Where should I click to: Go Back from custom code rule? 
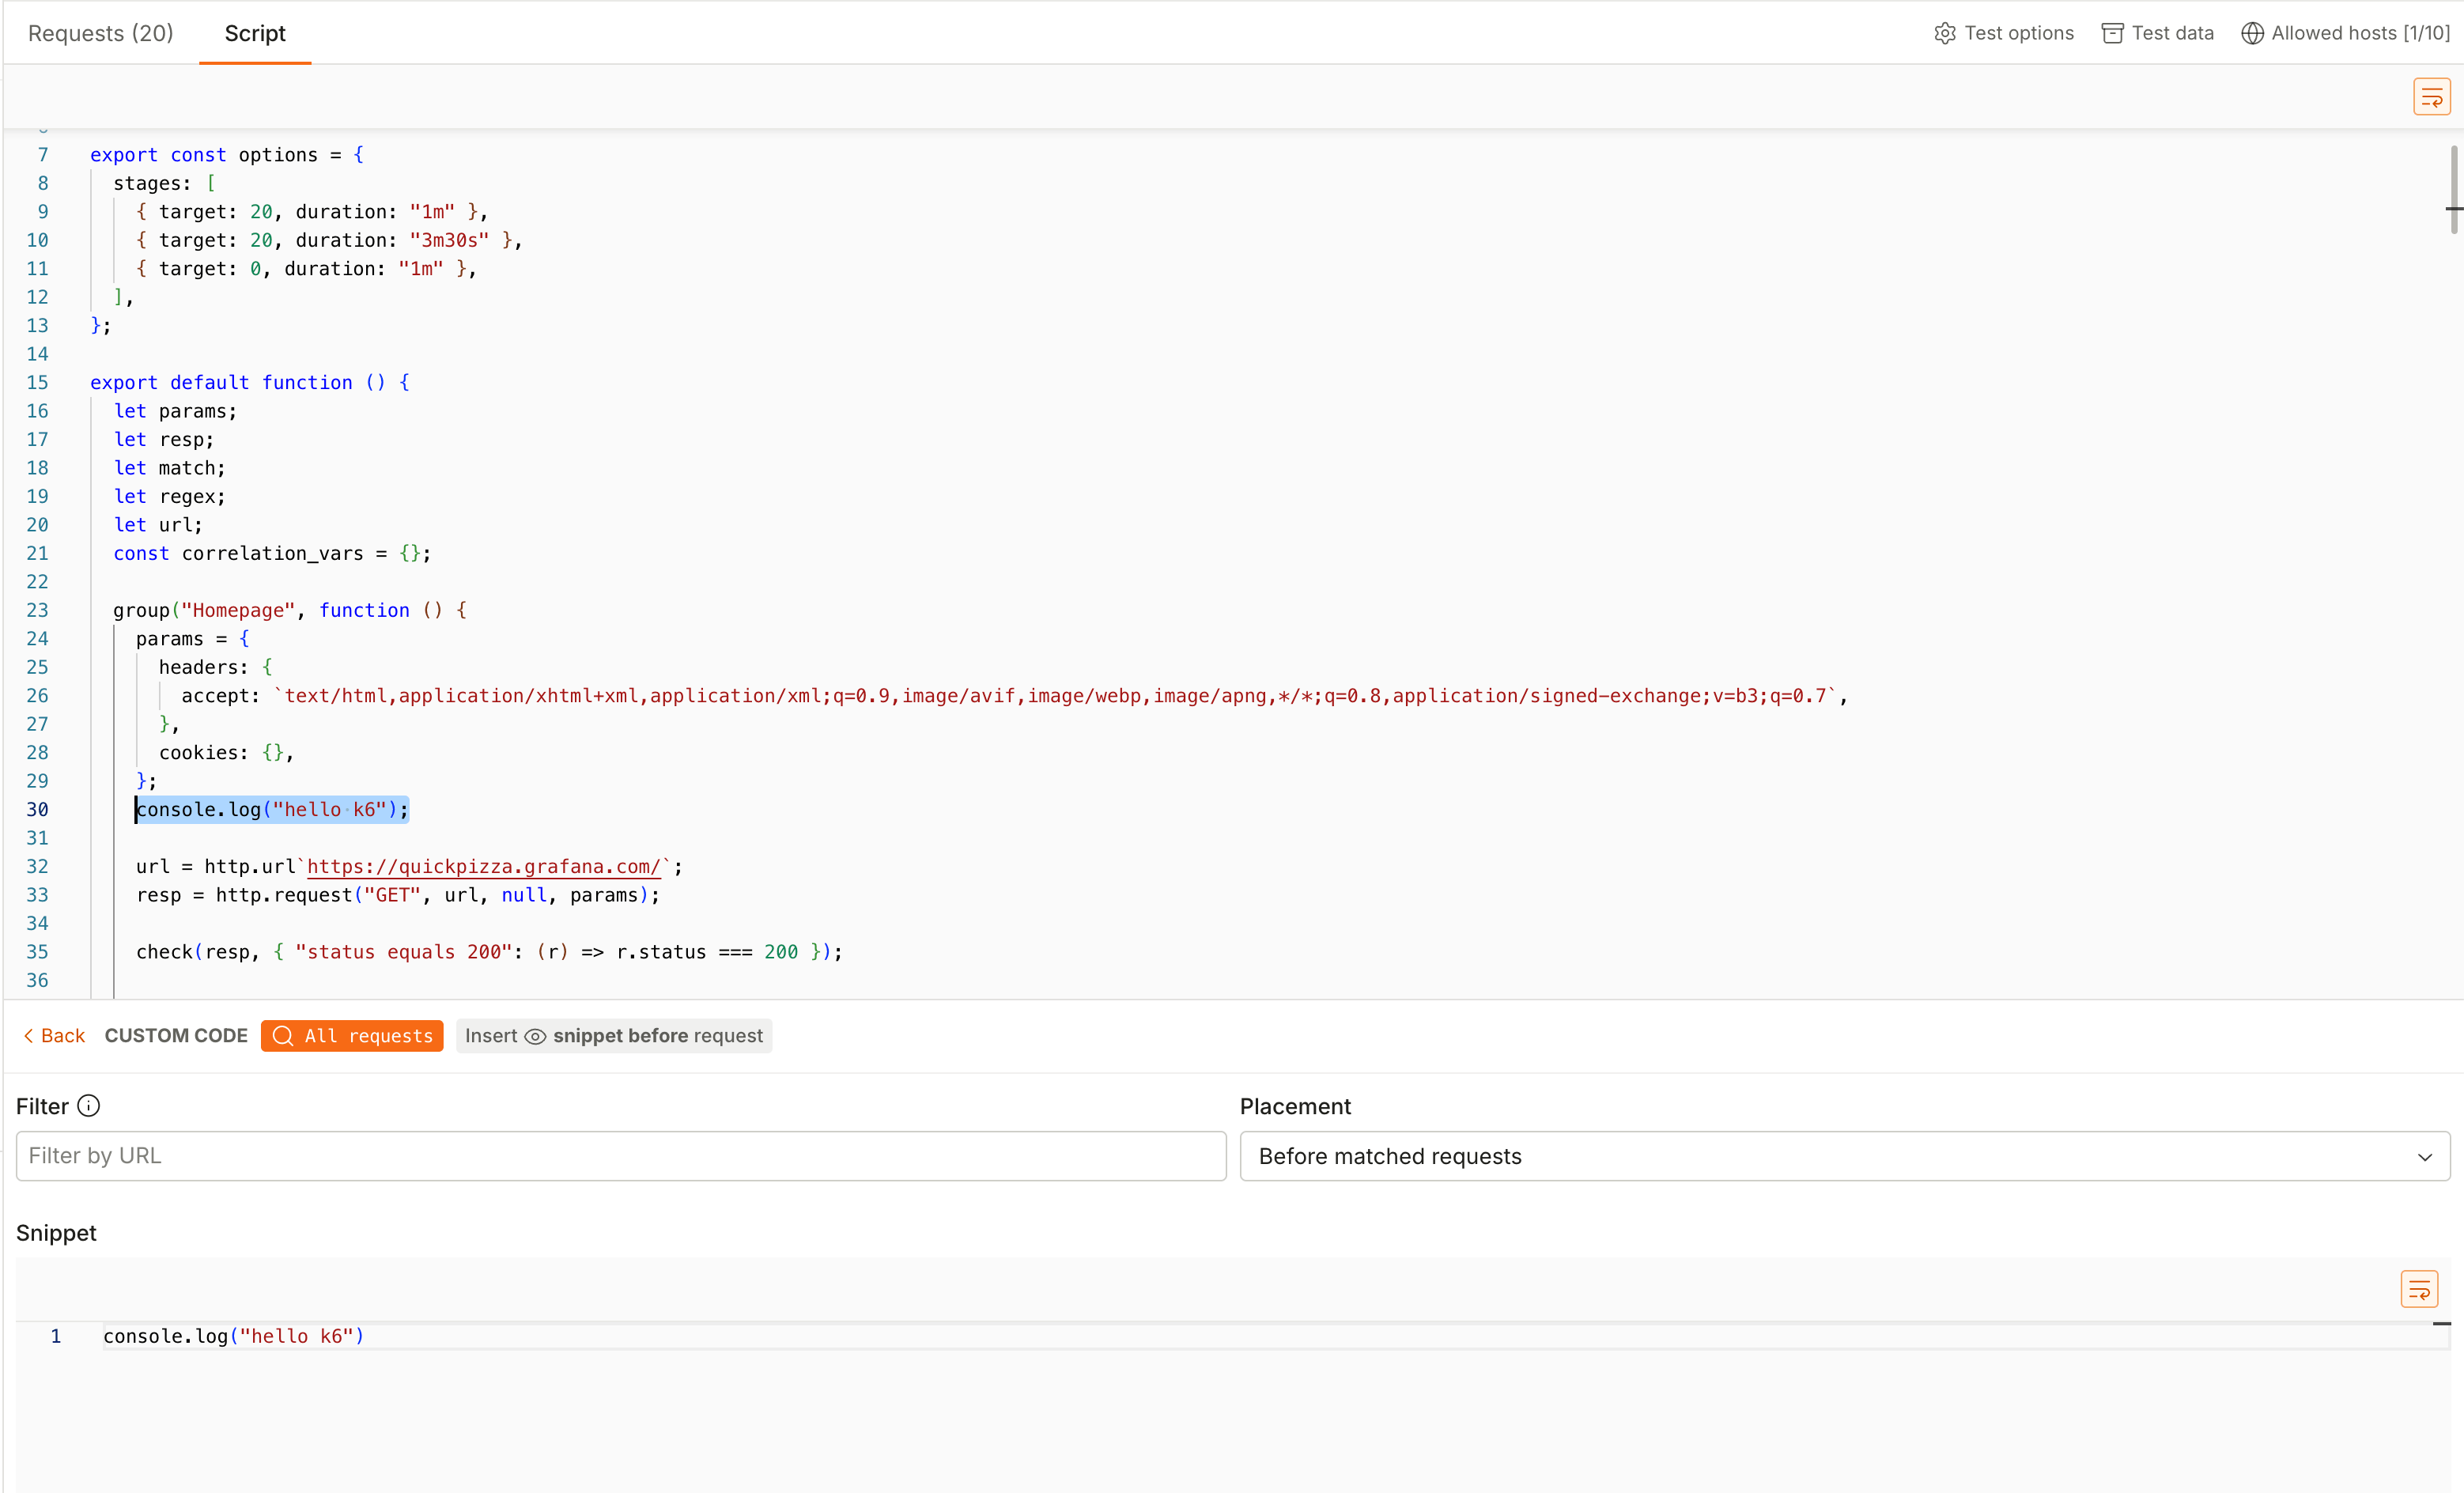click(54, 1035)
